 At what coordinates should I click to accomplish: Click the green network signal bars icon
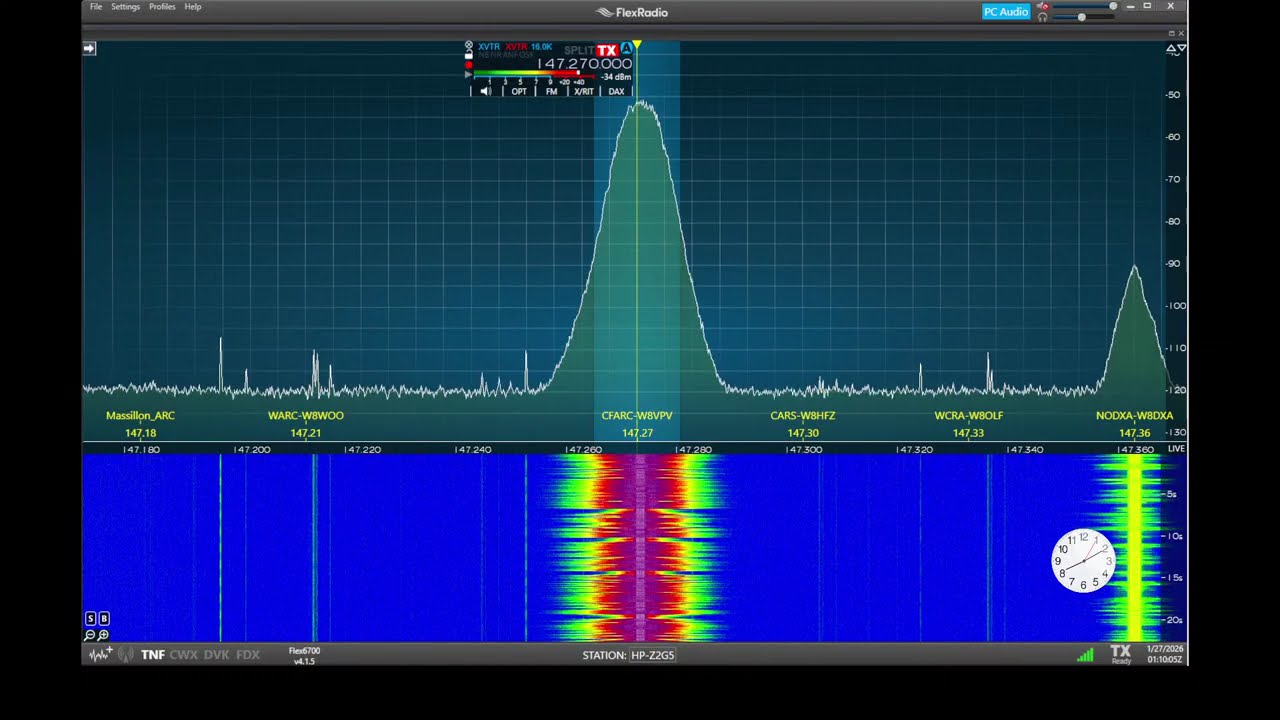(1085, 655)
